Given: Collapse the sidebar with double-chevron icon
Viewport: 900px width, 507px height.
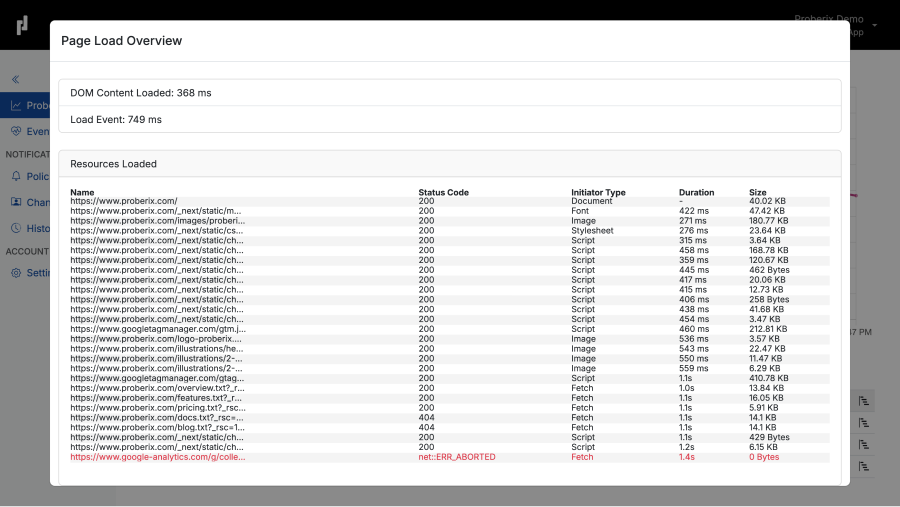Looking at the screenshot, I should [x=15, y=79].
